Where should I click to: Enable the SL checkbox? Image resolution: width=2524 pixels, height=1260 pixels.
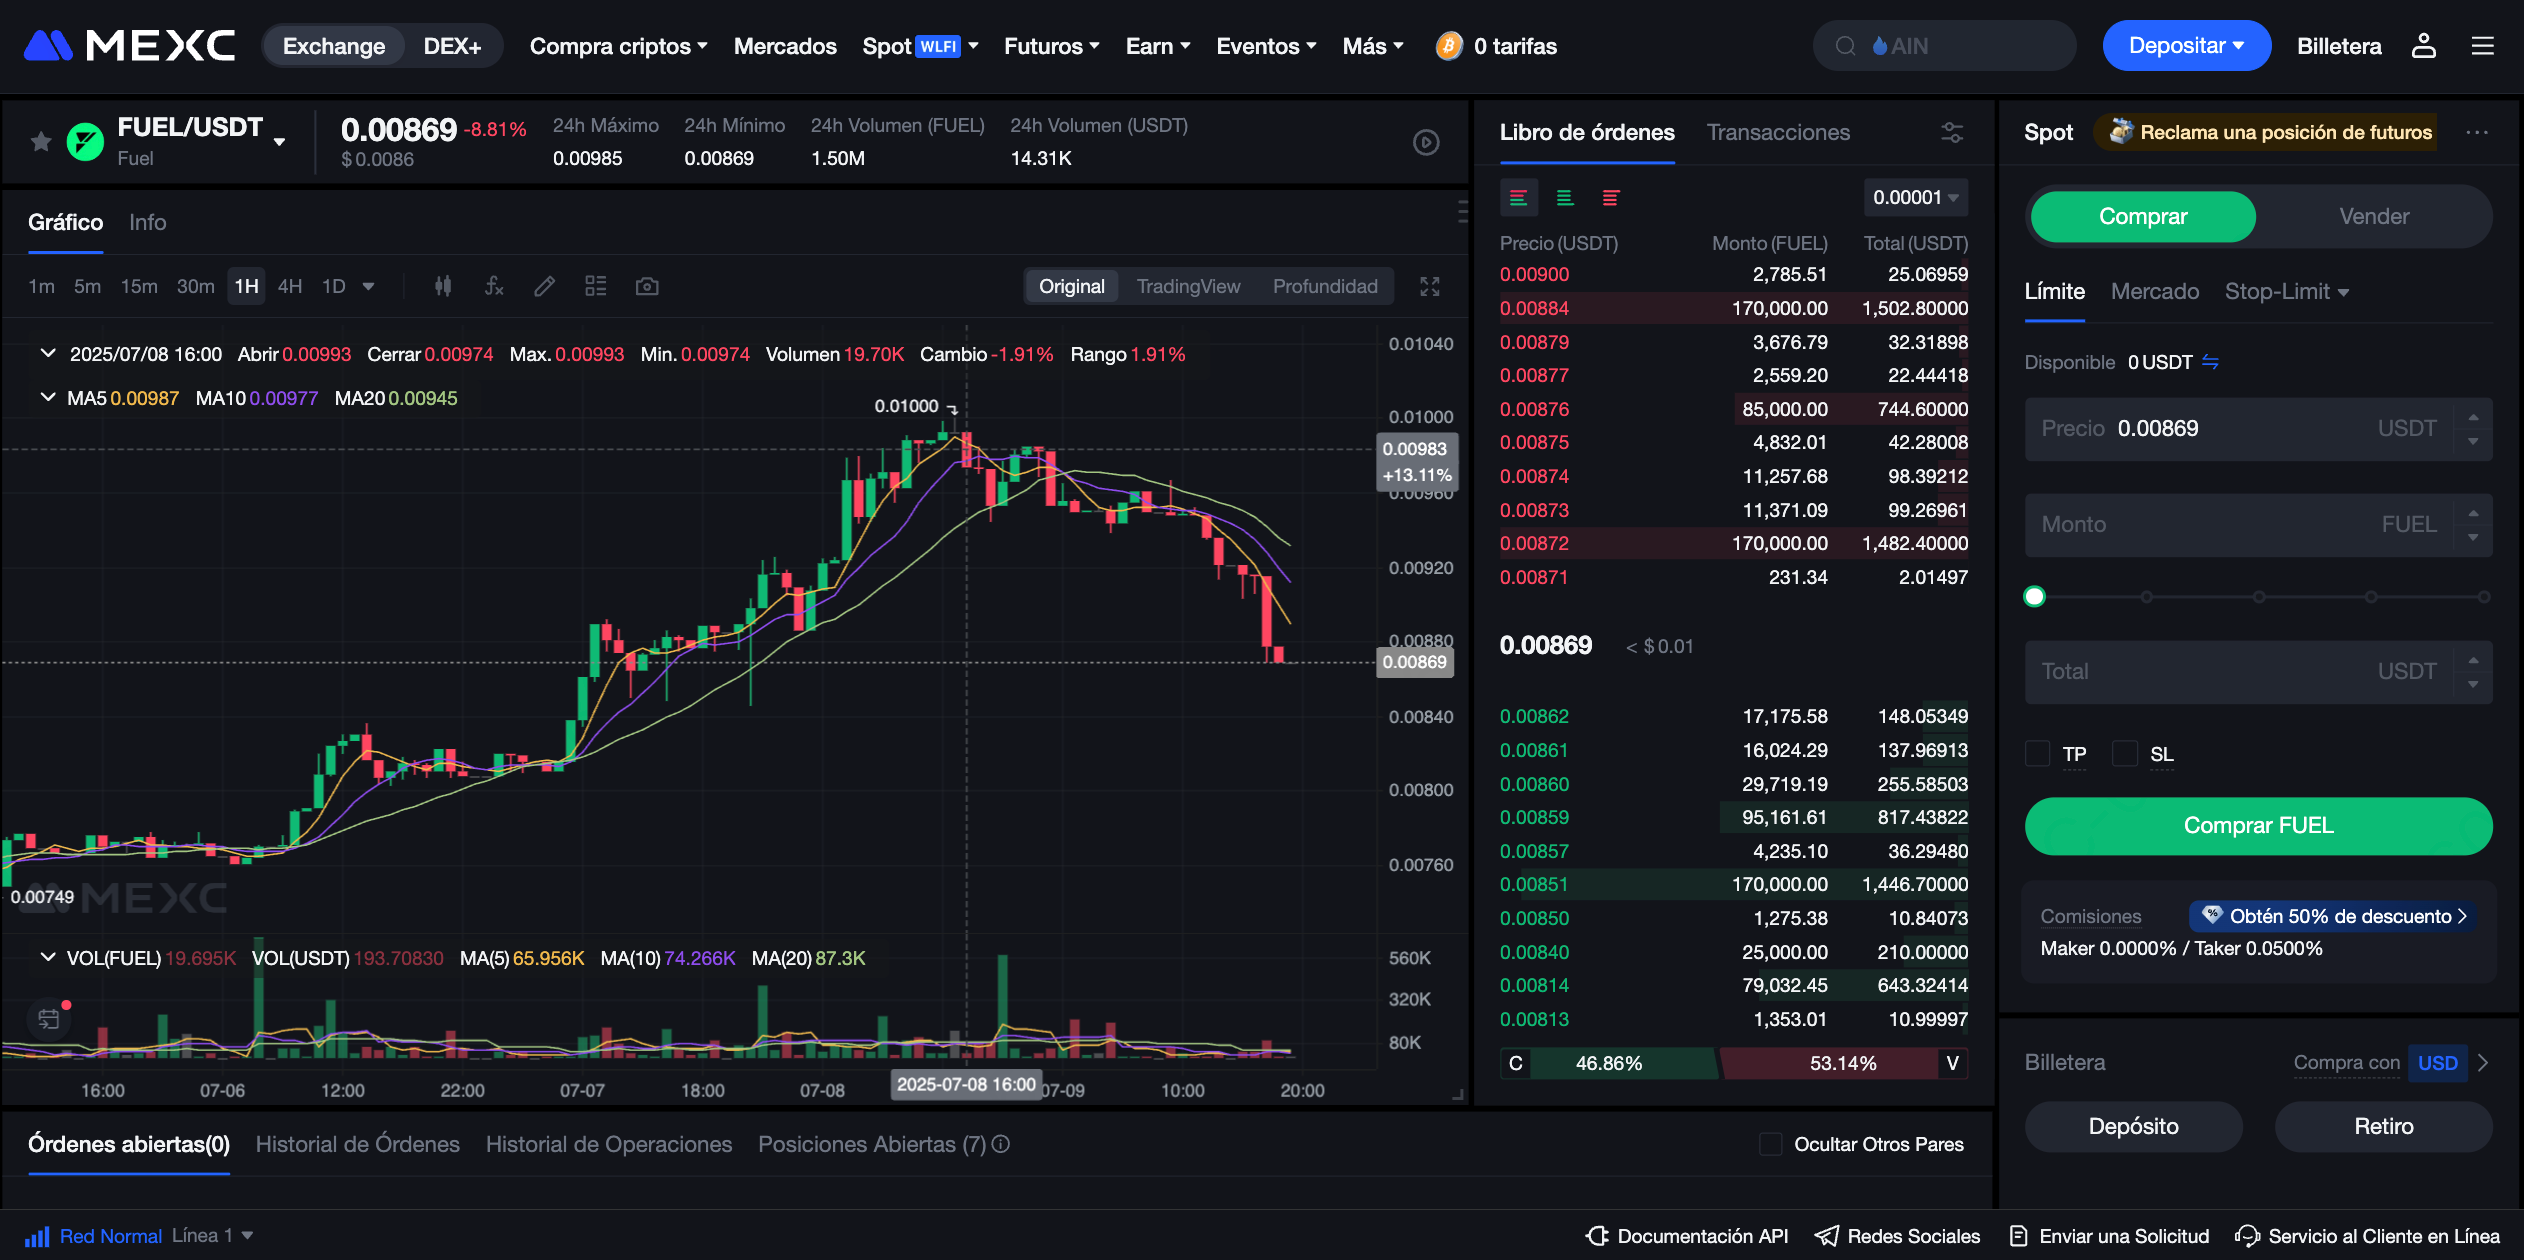pos(2125,754)
